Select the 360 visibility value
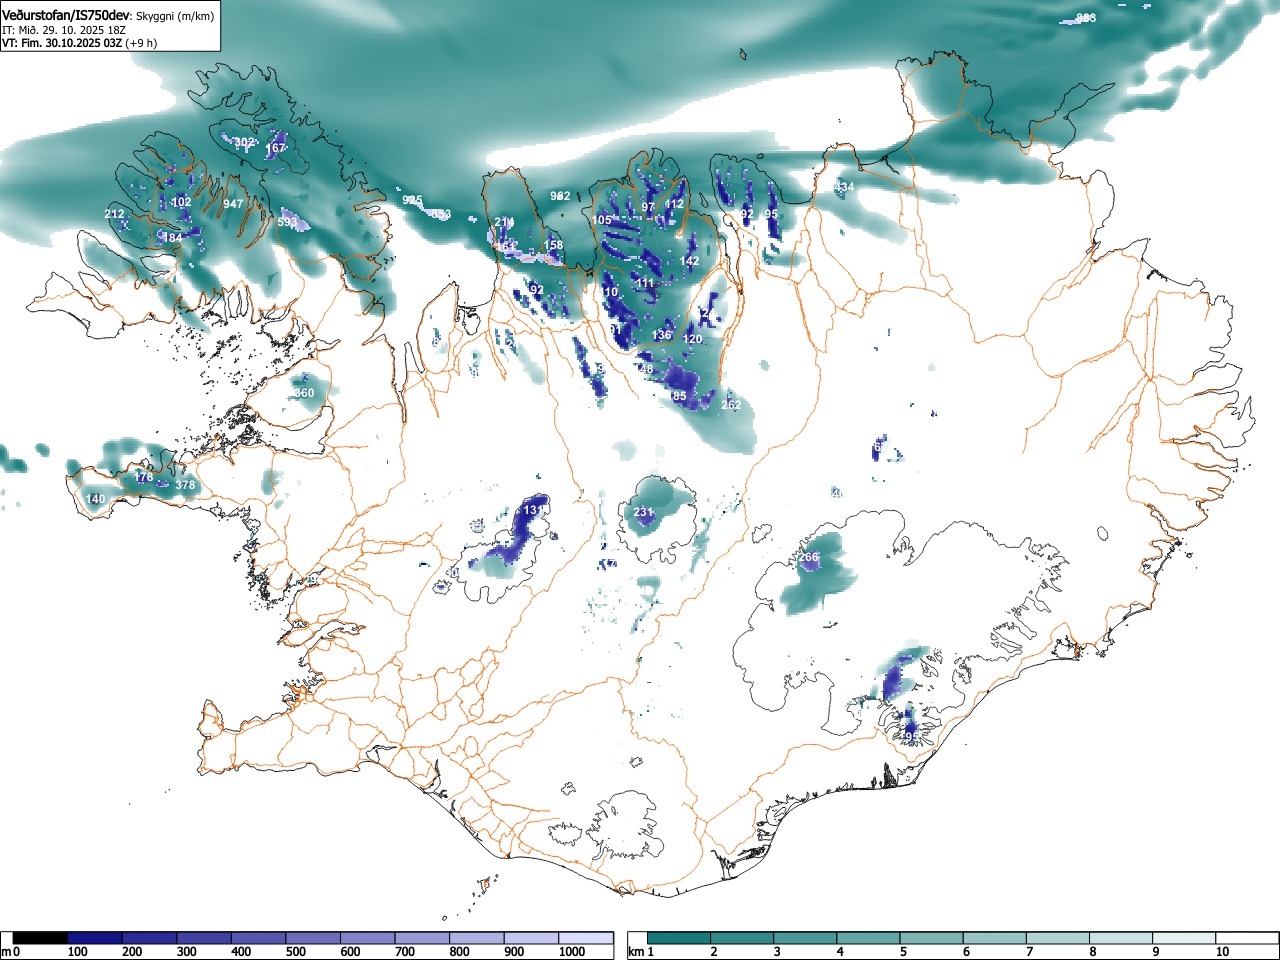 (304, 393)
